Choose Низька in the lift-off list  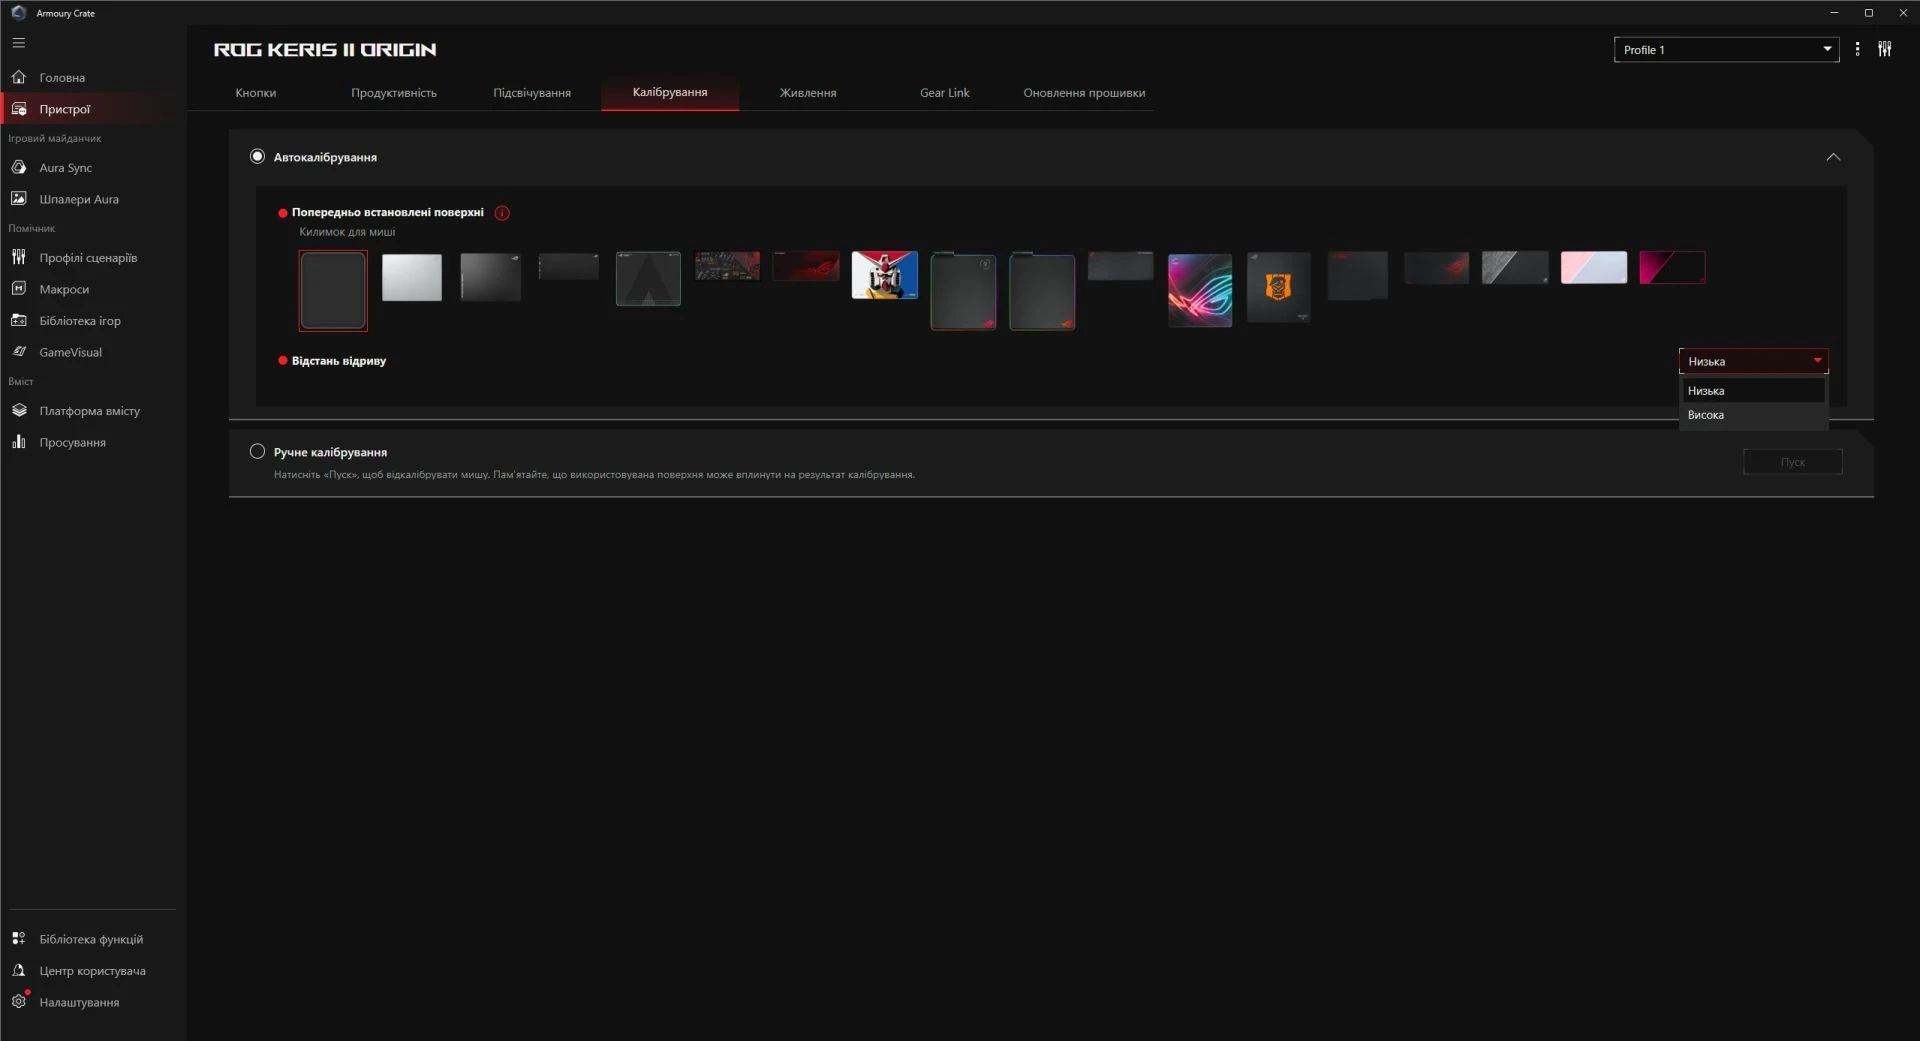click(x=1753, y=391)
